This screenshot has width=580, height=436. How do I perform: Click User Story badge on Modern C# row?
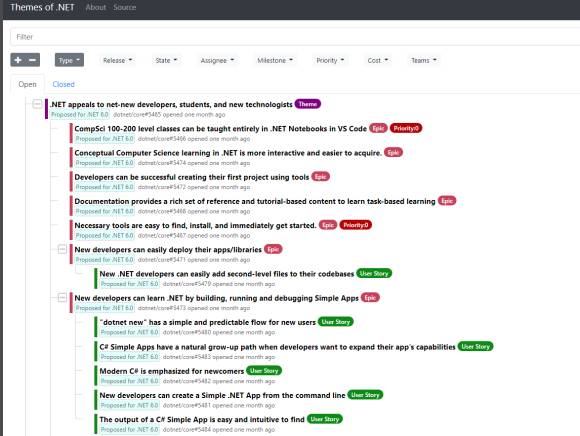tap(264, 371)
